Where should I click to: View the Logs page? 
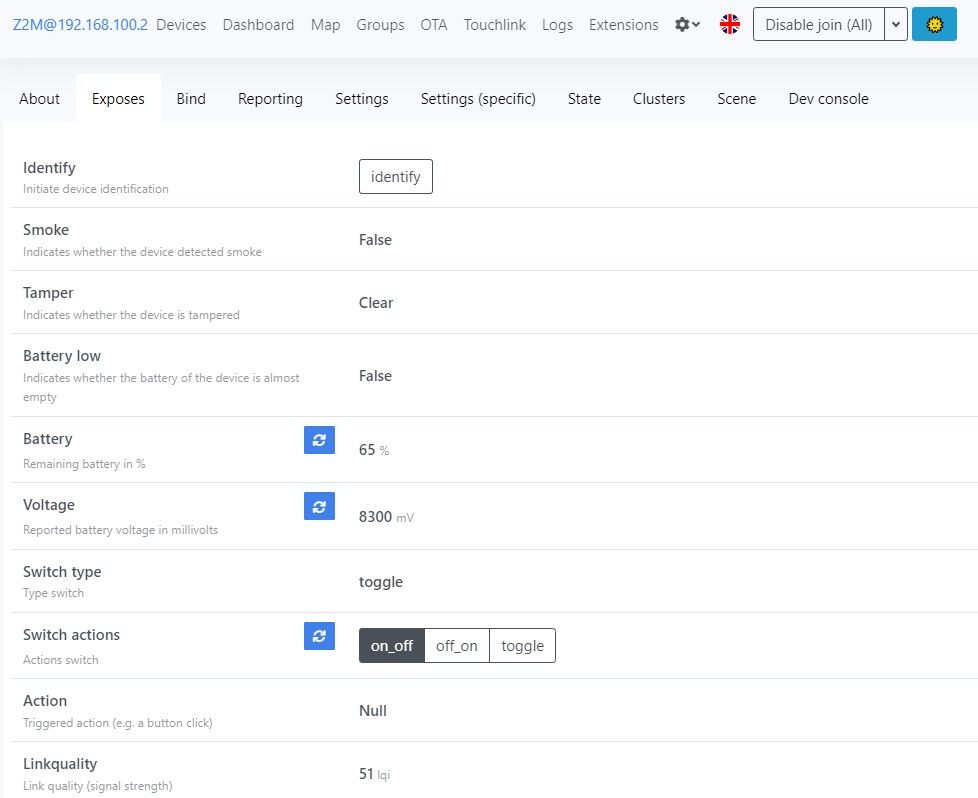tap(558, 25)
